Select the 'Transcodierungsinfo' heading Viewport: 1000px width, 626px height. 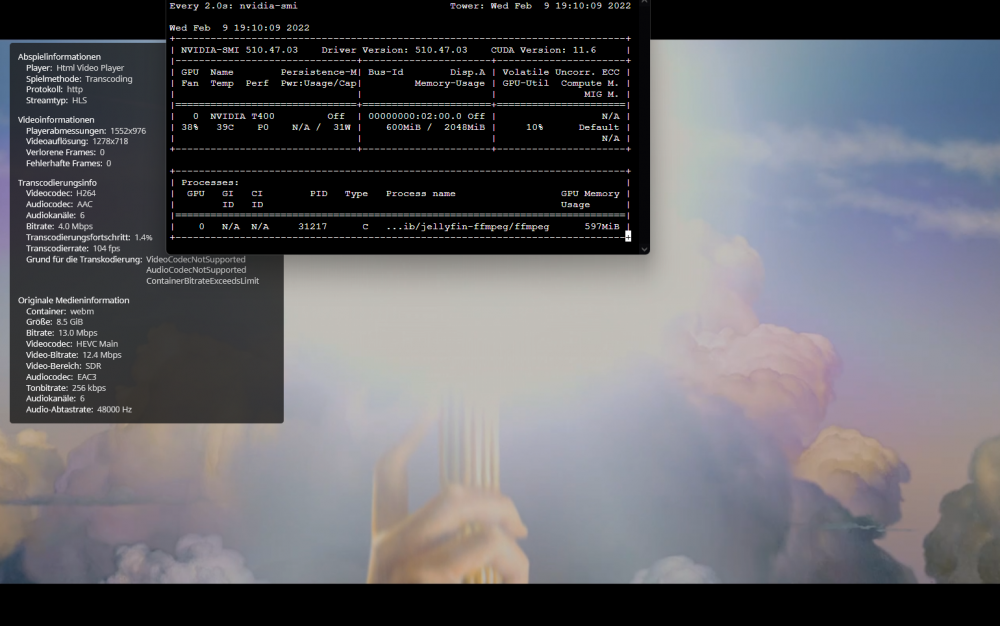click(x=57, y=182)
